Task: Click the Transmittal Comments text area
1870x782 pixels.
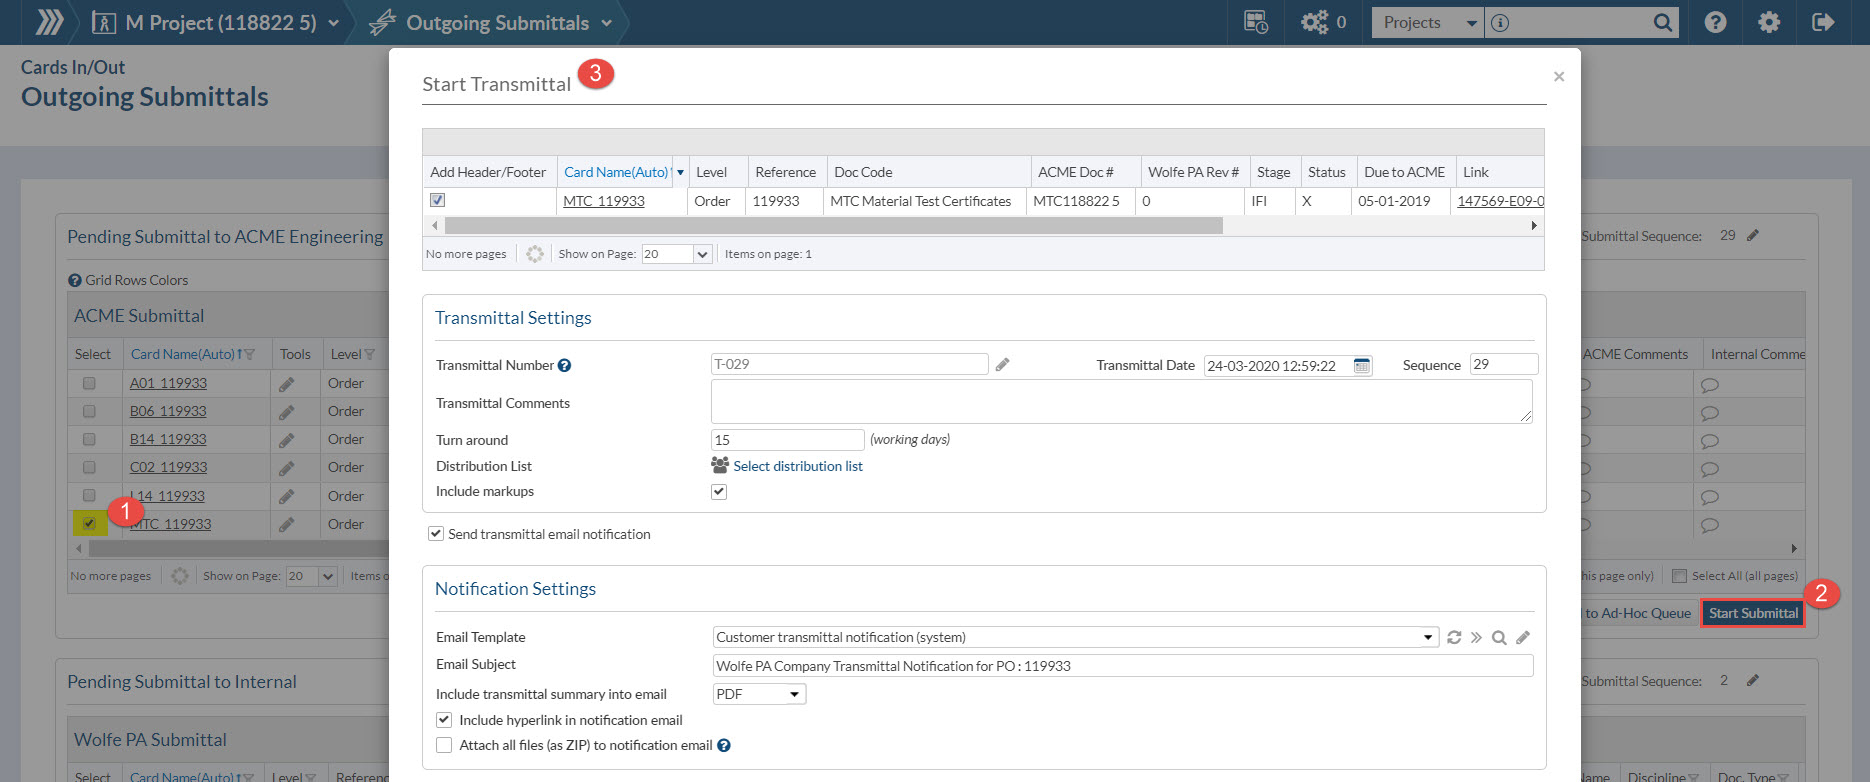Action: point(1122,401)
